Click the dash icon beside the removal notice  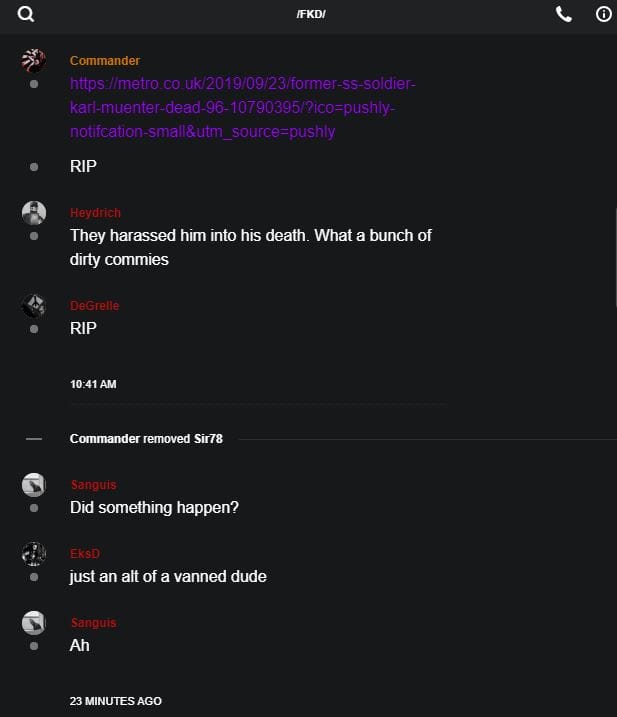33,439
